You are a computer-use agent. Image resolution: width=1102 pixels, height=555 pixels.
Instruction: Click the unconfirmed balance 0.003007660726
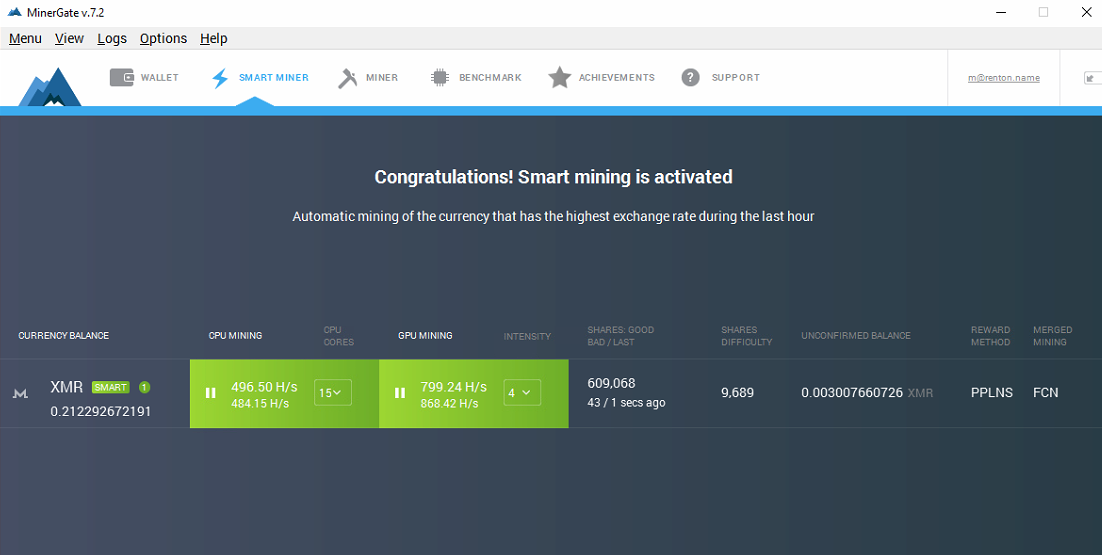click(x=852, y=393)
